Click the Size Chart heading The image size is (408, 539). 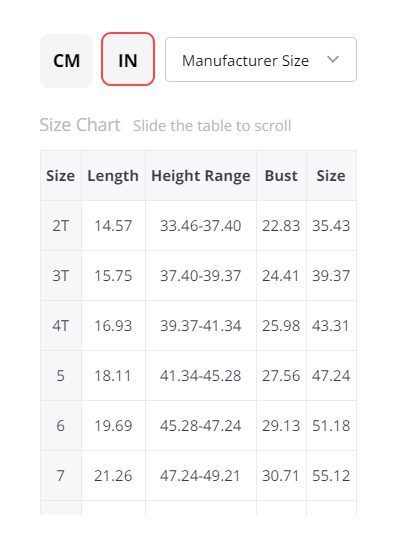(80, 125)
